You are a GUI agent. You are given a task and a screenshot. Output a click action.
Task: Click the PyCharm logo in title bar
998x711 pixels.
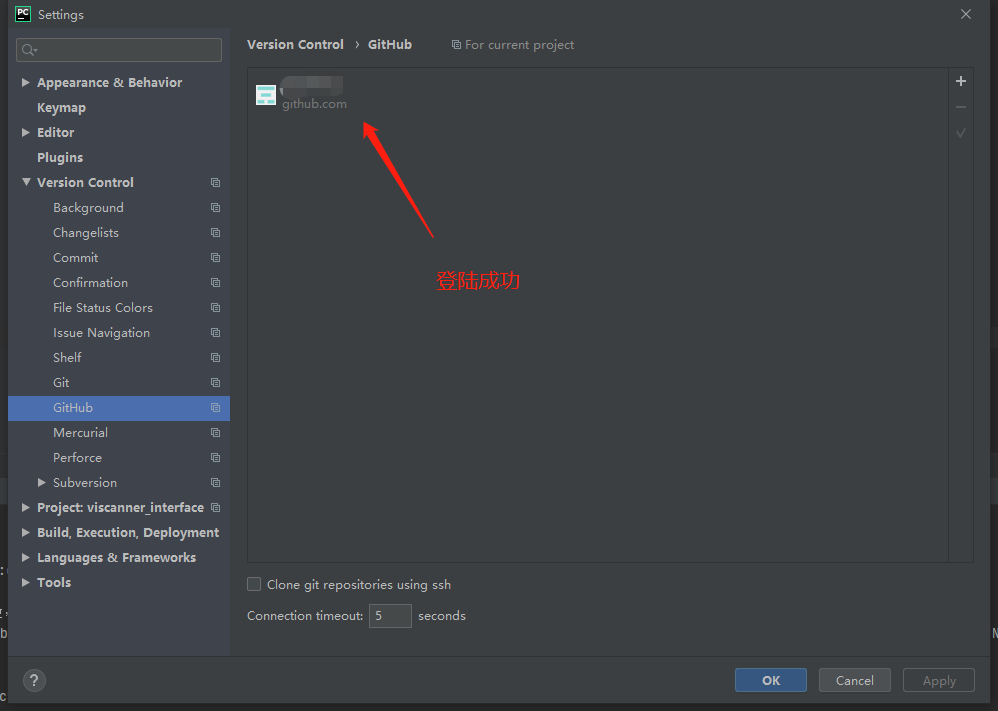coord(23,14)
